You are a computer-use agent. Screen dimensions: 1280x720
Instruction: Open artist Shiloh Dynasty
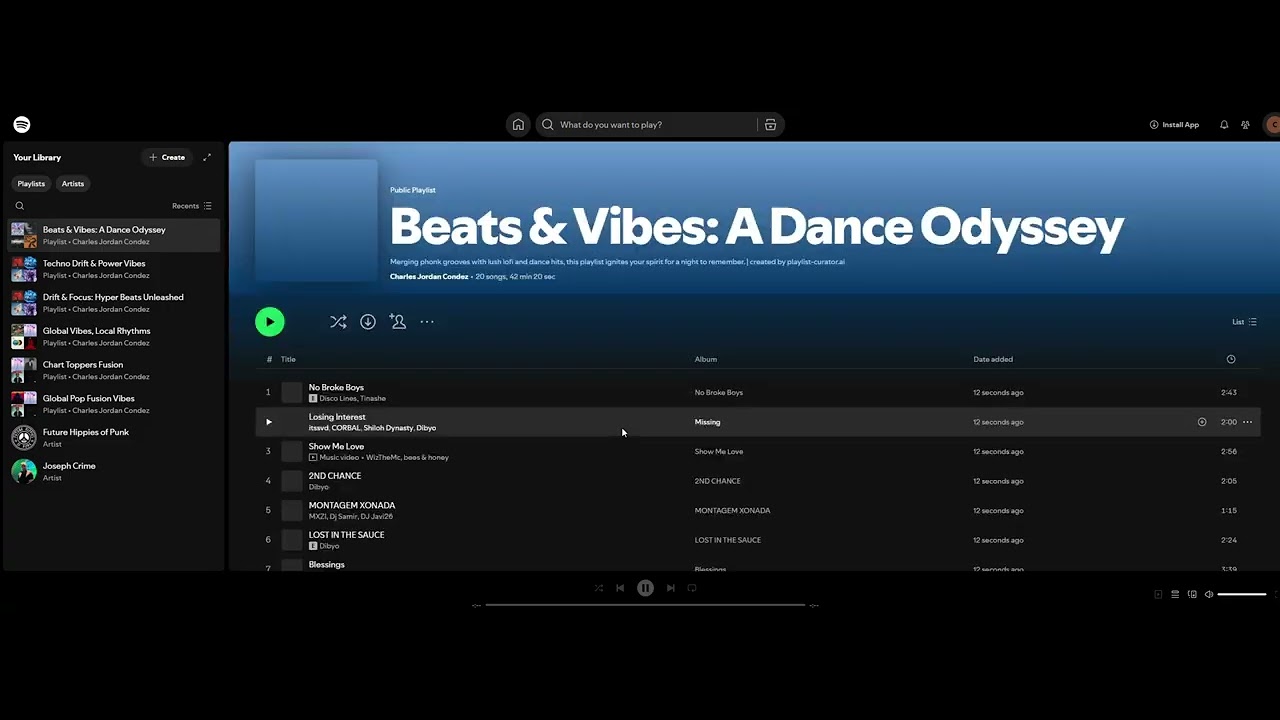tap(388, 428)
